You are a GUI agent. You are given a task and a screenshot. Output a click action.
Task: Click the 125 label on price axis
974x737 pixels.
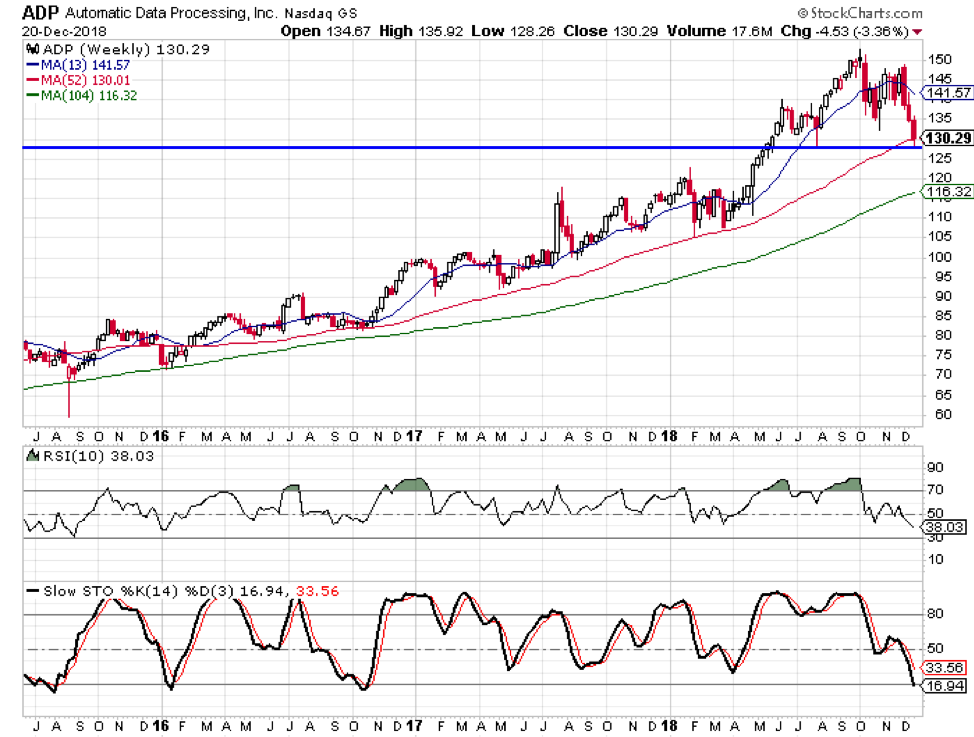point(939,158)
